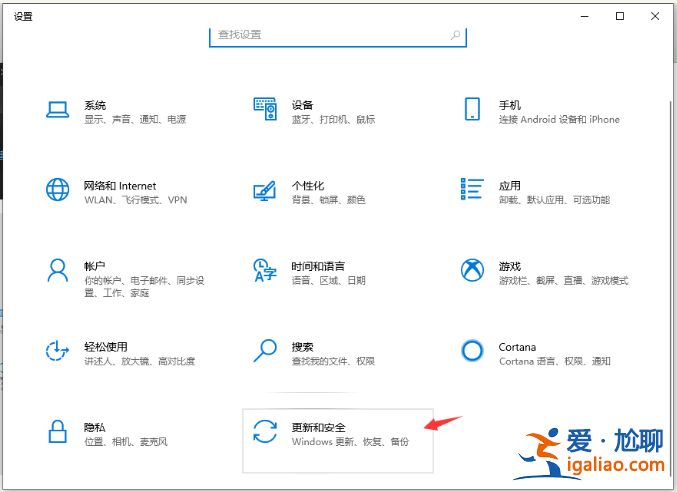The width and height of the screenshot is (677, 492).
Task: Open the 应用 (Apps) list icon
Action: (472, 190)
